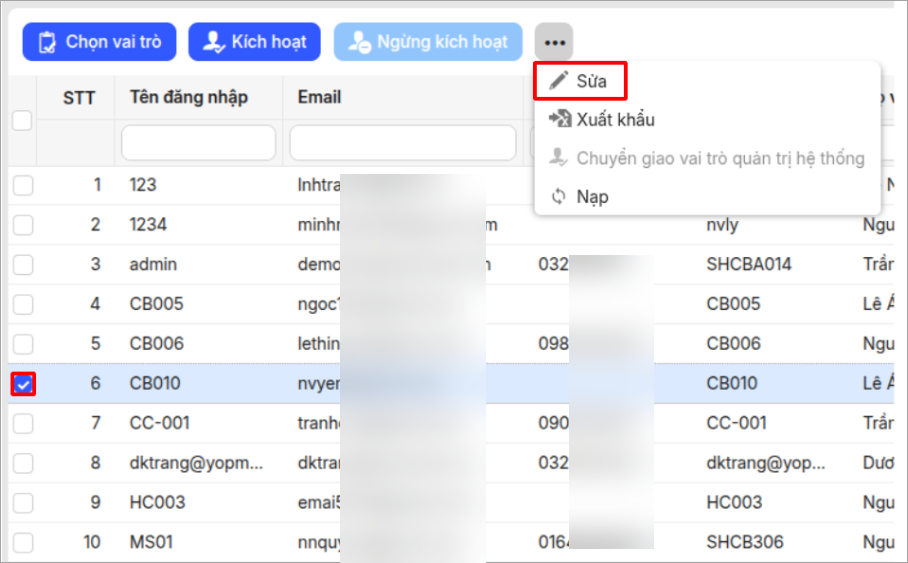
Task: Click the user-check icon on Kích hoạt
Action: [213, 43]
